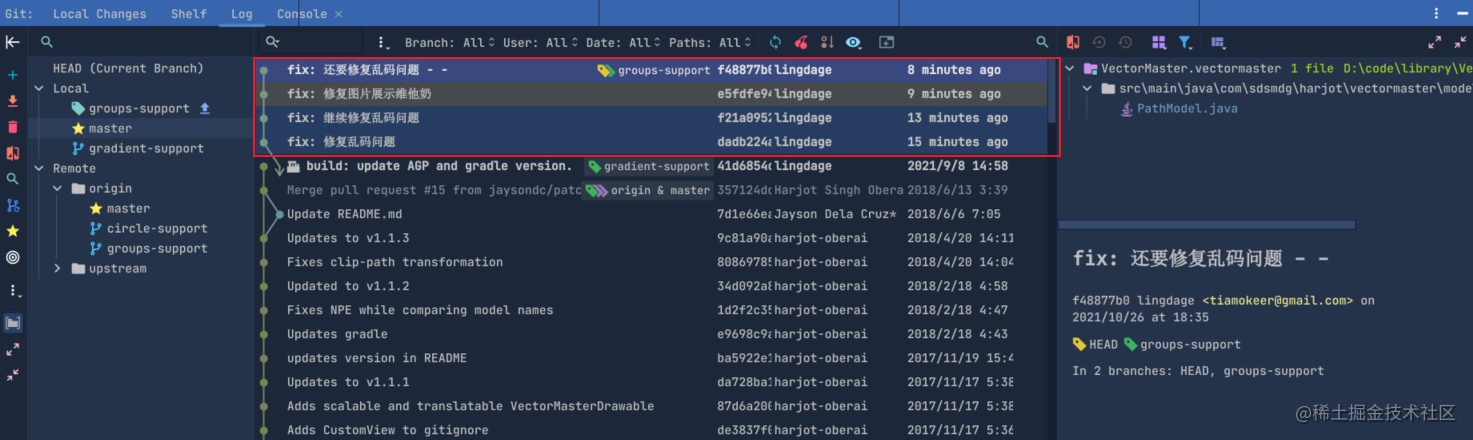
Task: Click Show Diff icon in changes panel toolbar
Action: pos(1072,42)
